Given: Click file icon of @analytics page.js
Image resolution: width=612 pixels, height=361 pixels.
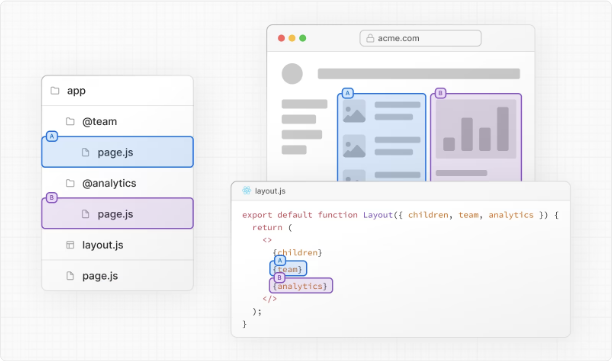Looking at the screenshot, I should 85,214.
